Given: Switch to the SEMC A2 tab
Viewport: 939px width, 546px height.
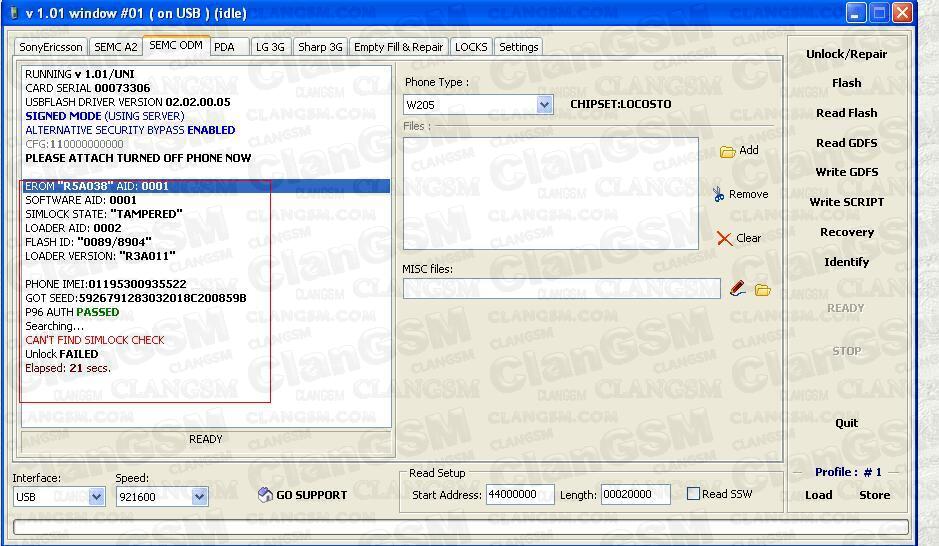Looking at the screenshot, I should point(116,47).
